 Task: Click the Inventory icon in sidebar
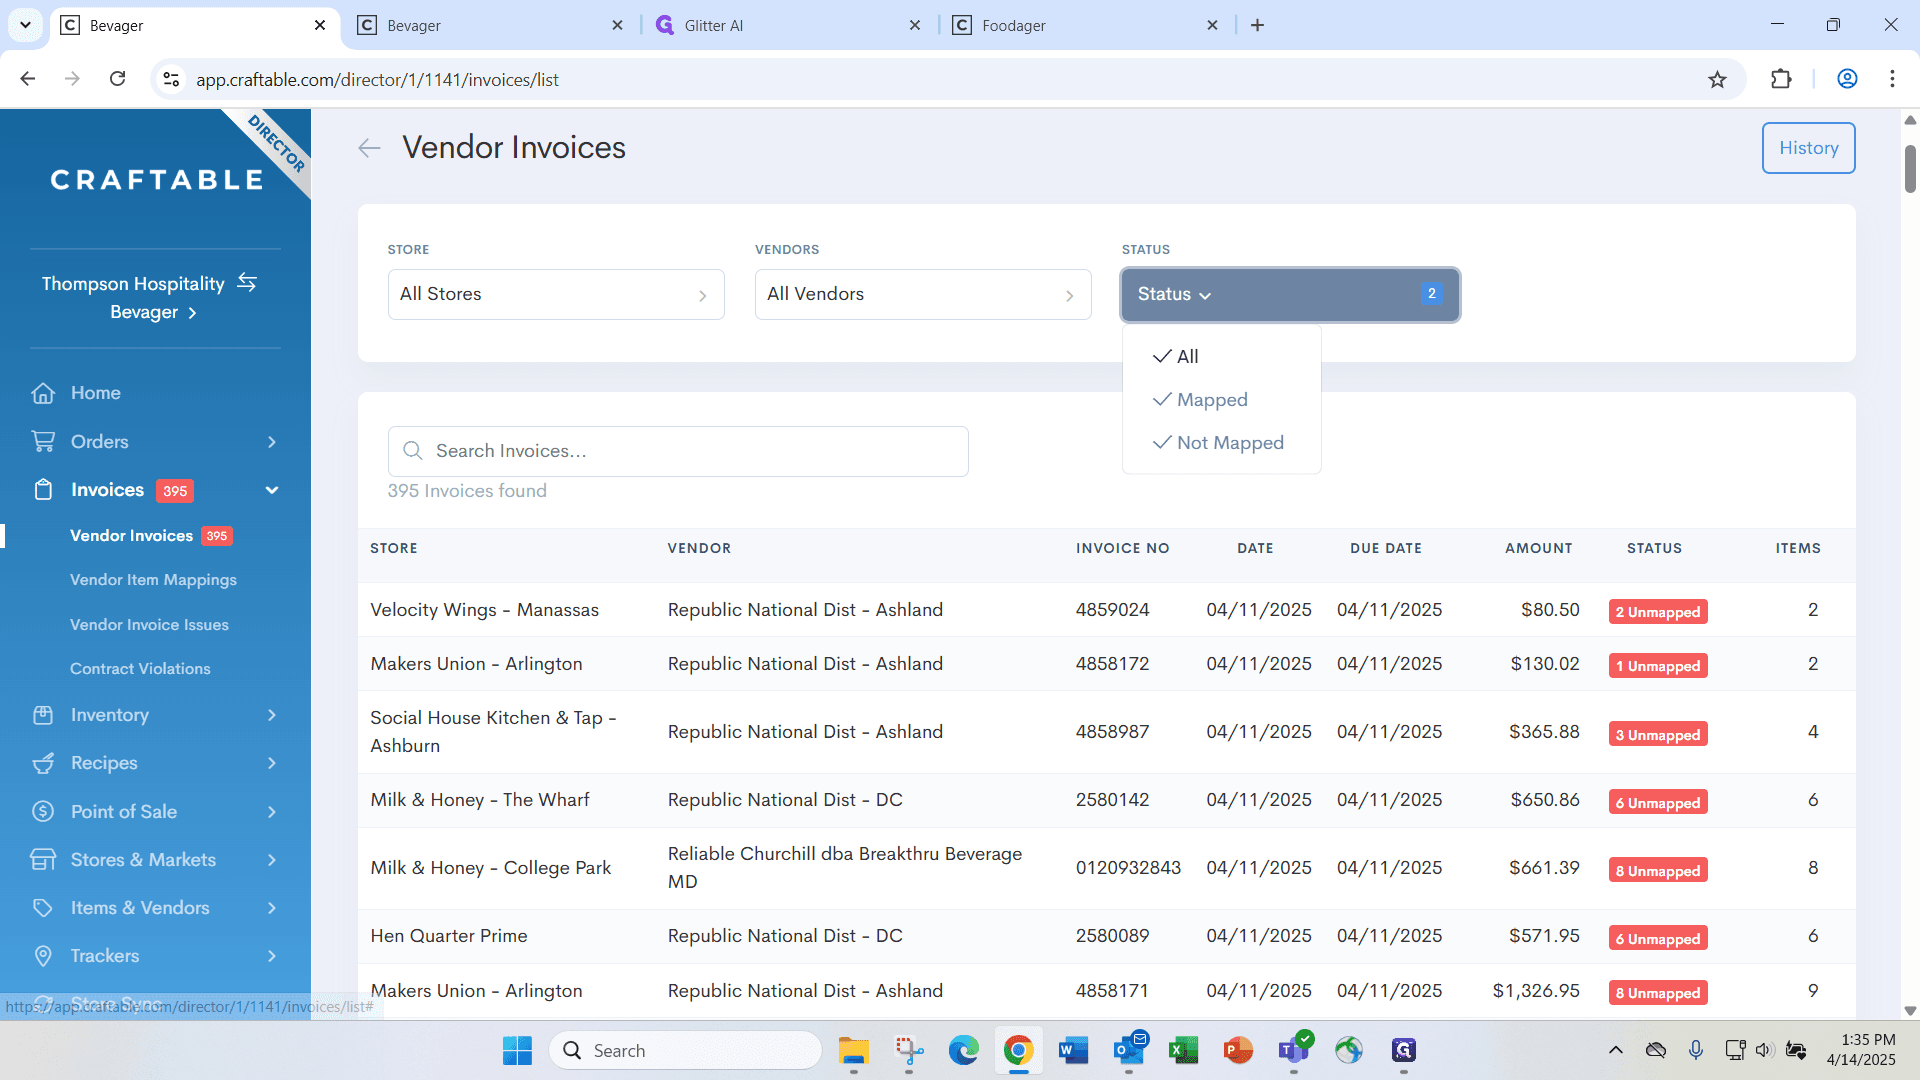(x=43, y=715)
